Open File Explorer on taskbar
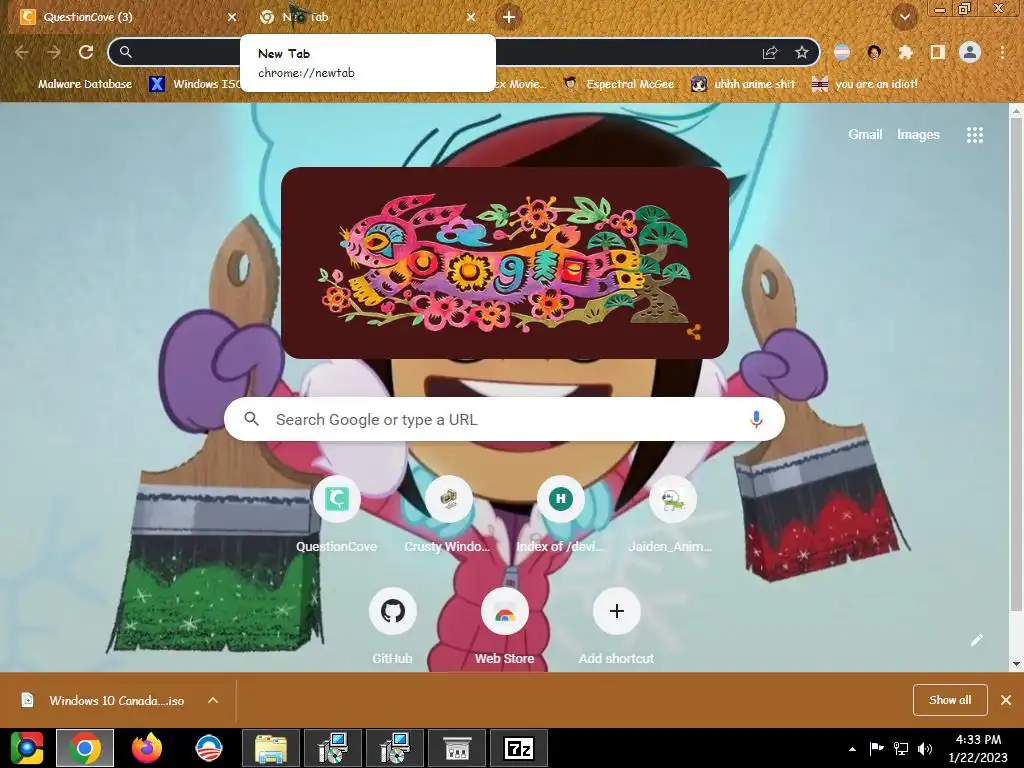1024x768 pixels. tap(270, 748)
